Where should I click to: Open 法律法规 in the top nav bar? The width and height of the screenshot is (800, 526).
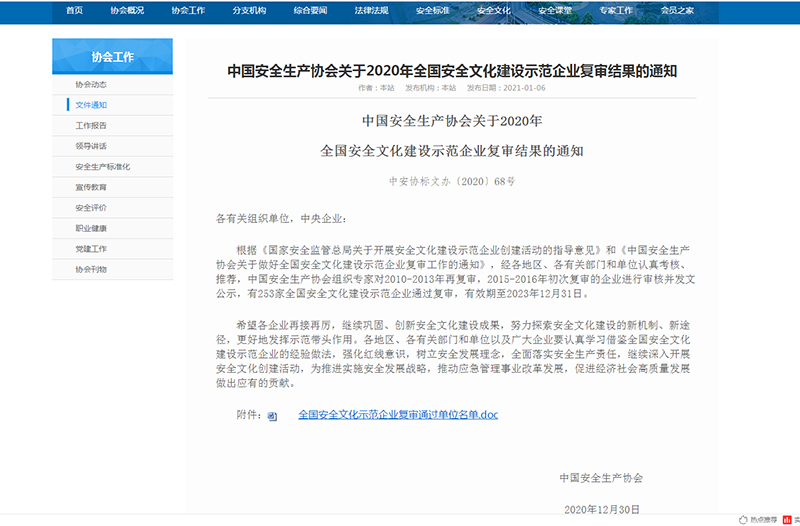coord(370,9)
